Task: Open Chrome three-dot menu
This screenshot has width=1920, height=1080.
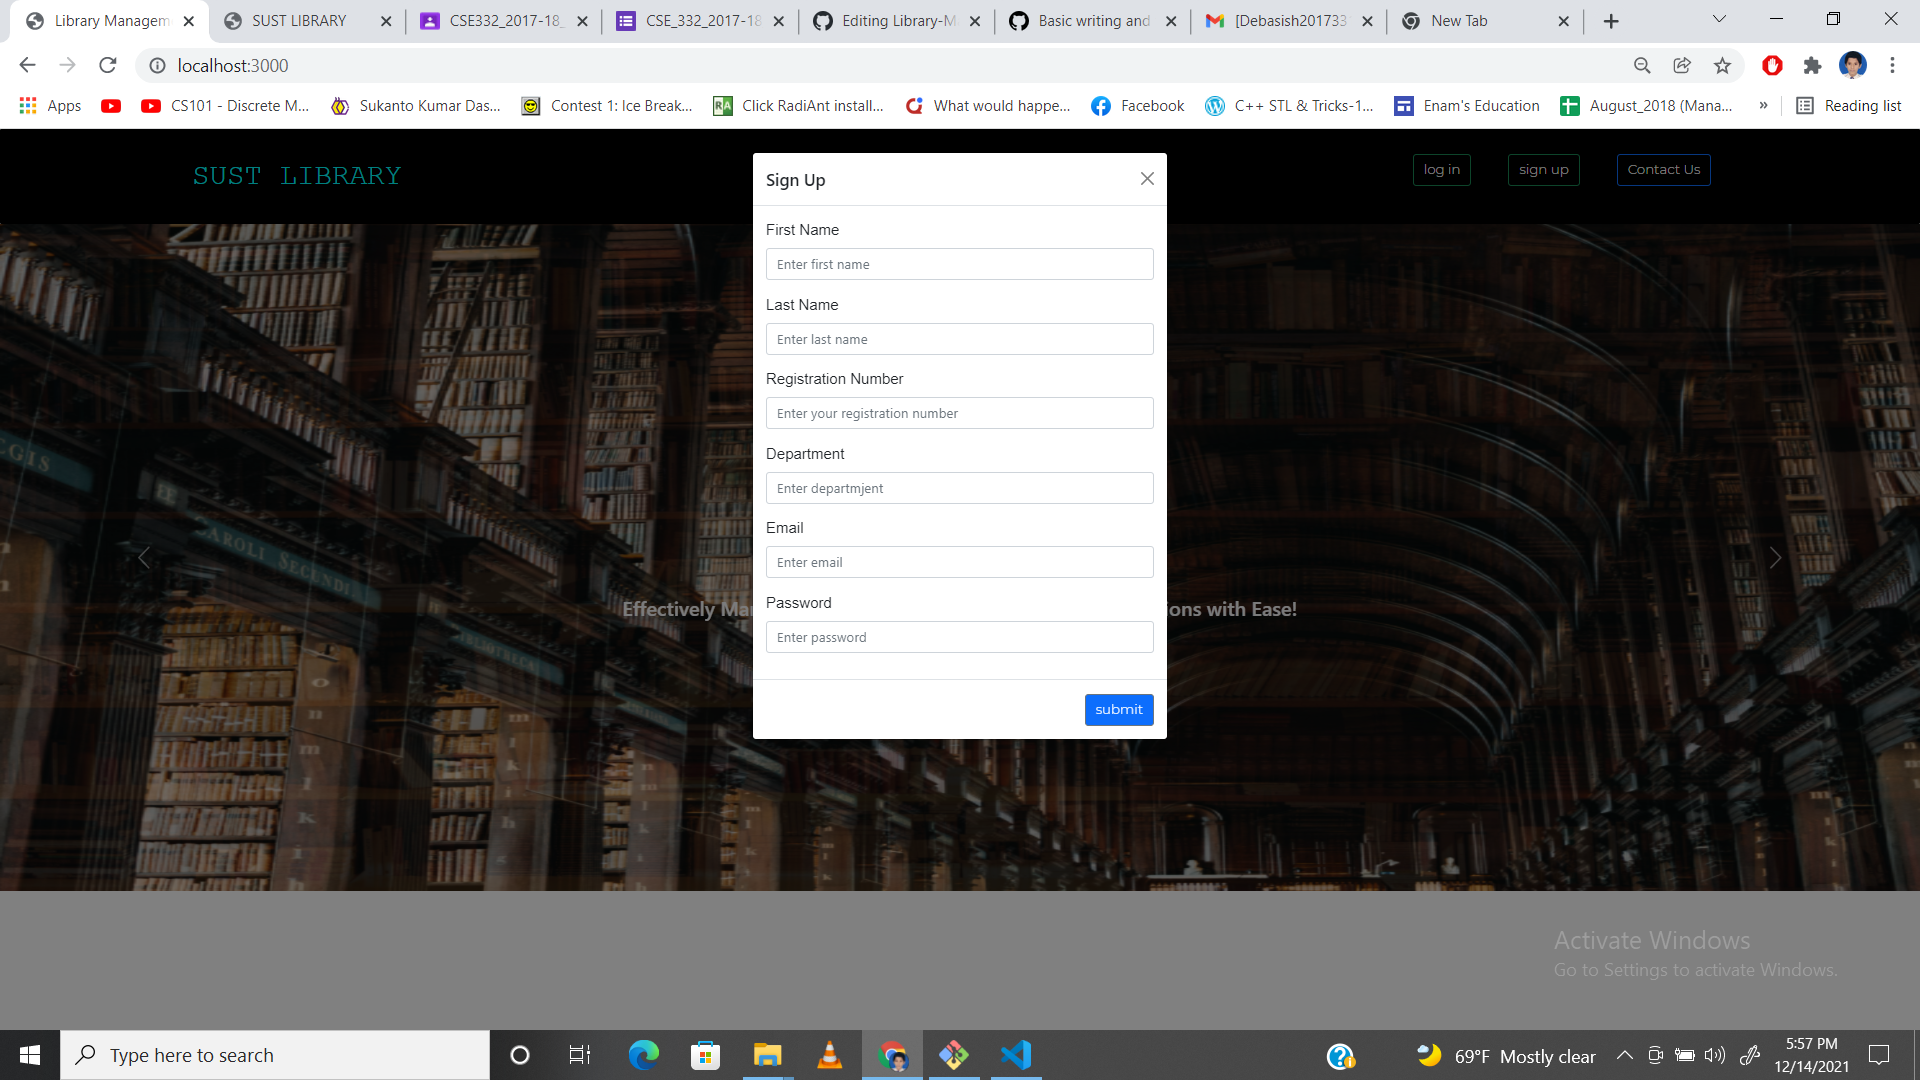Action: point(1892,65)
